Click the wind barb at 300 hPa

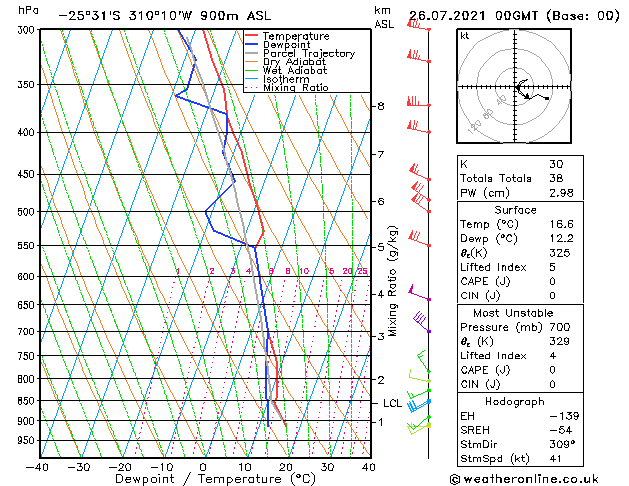point(418,24)
